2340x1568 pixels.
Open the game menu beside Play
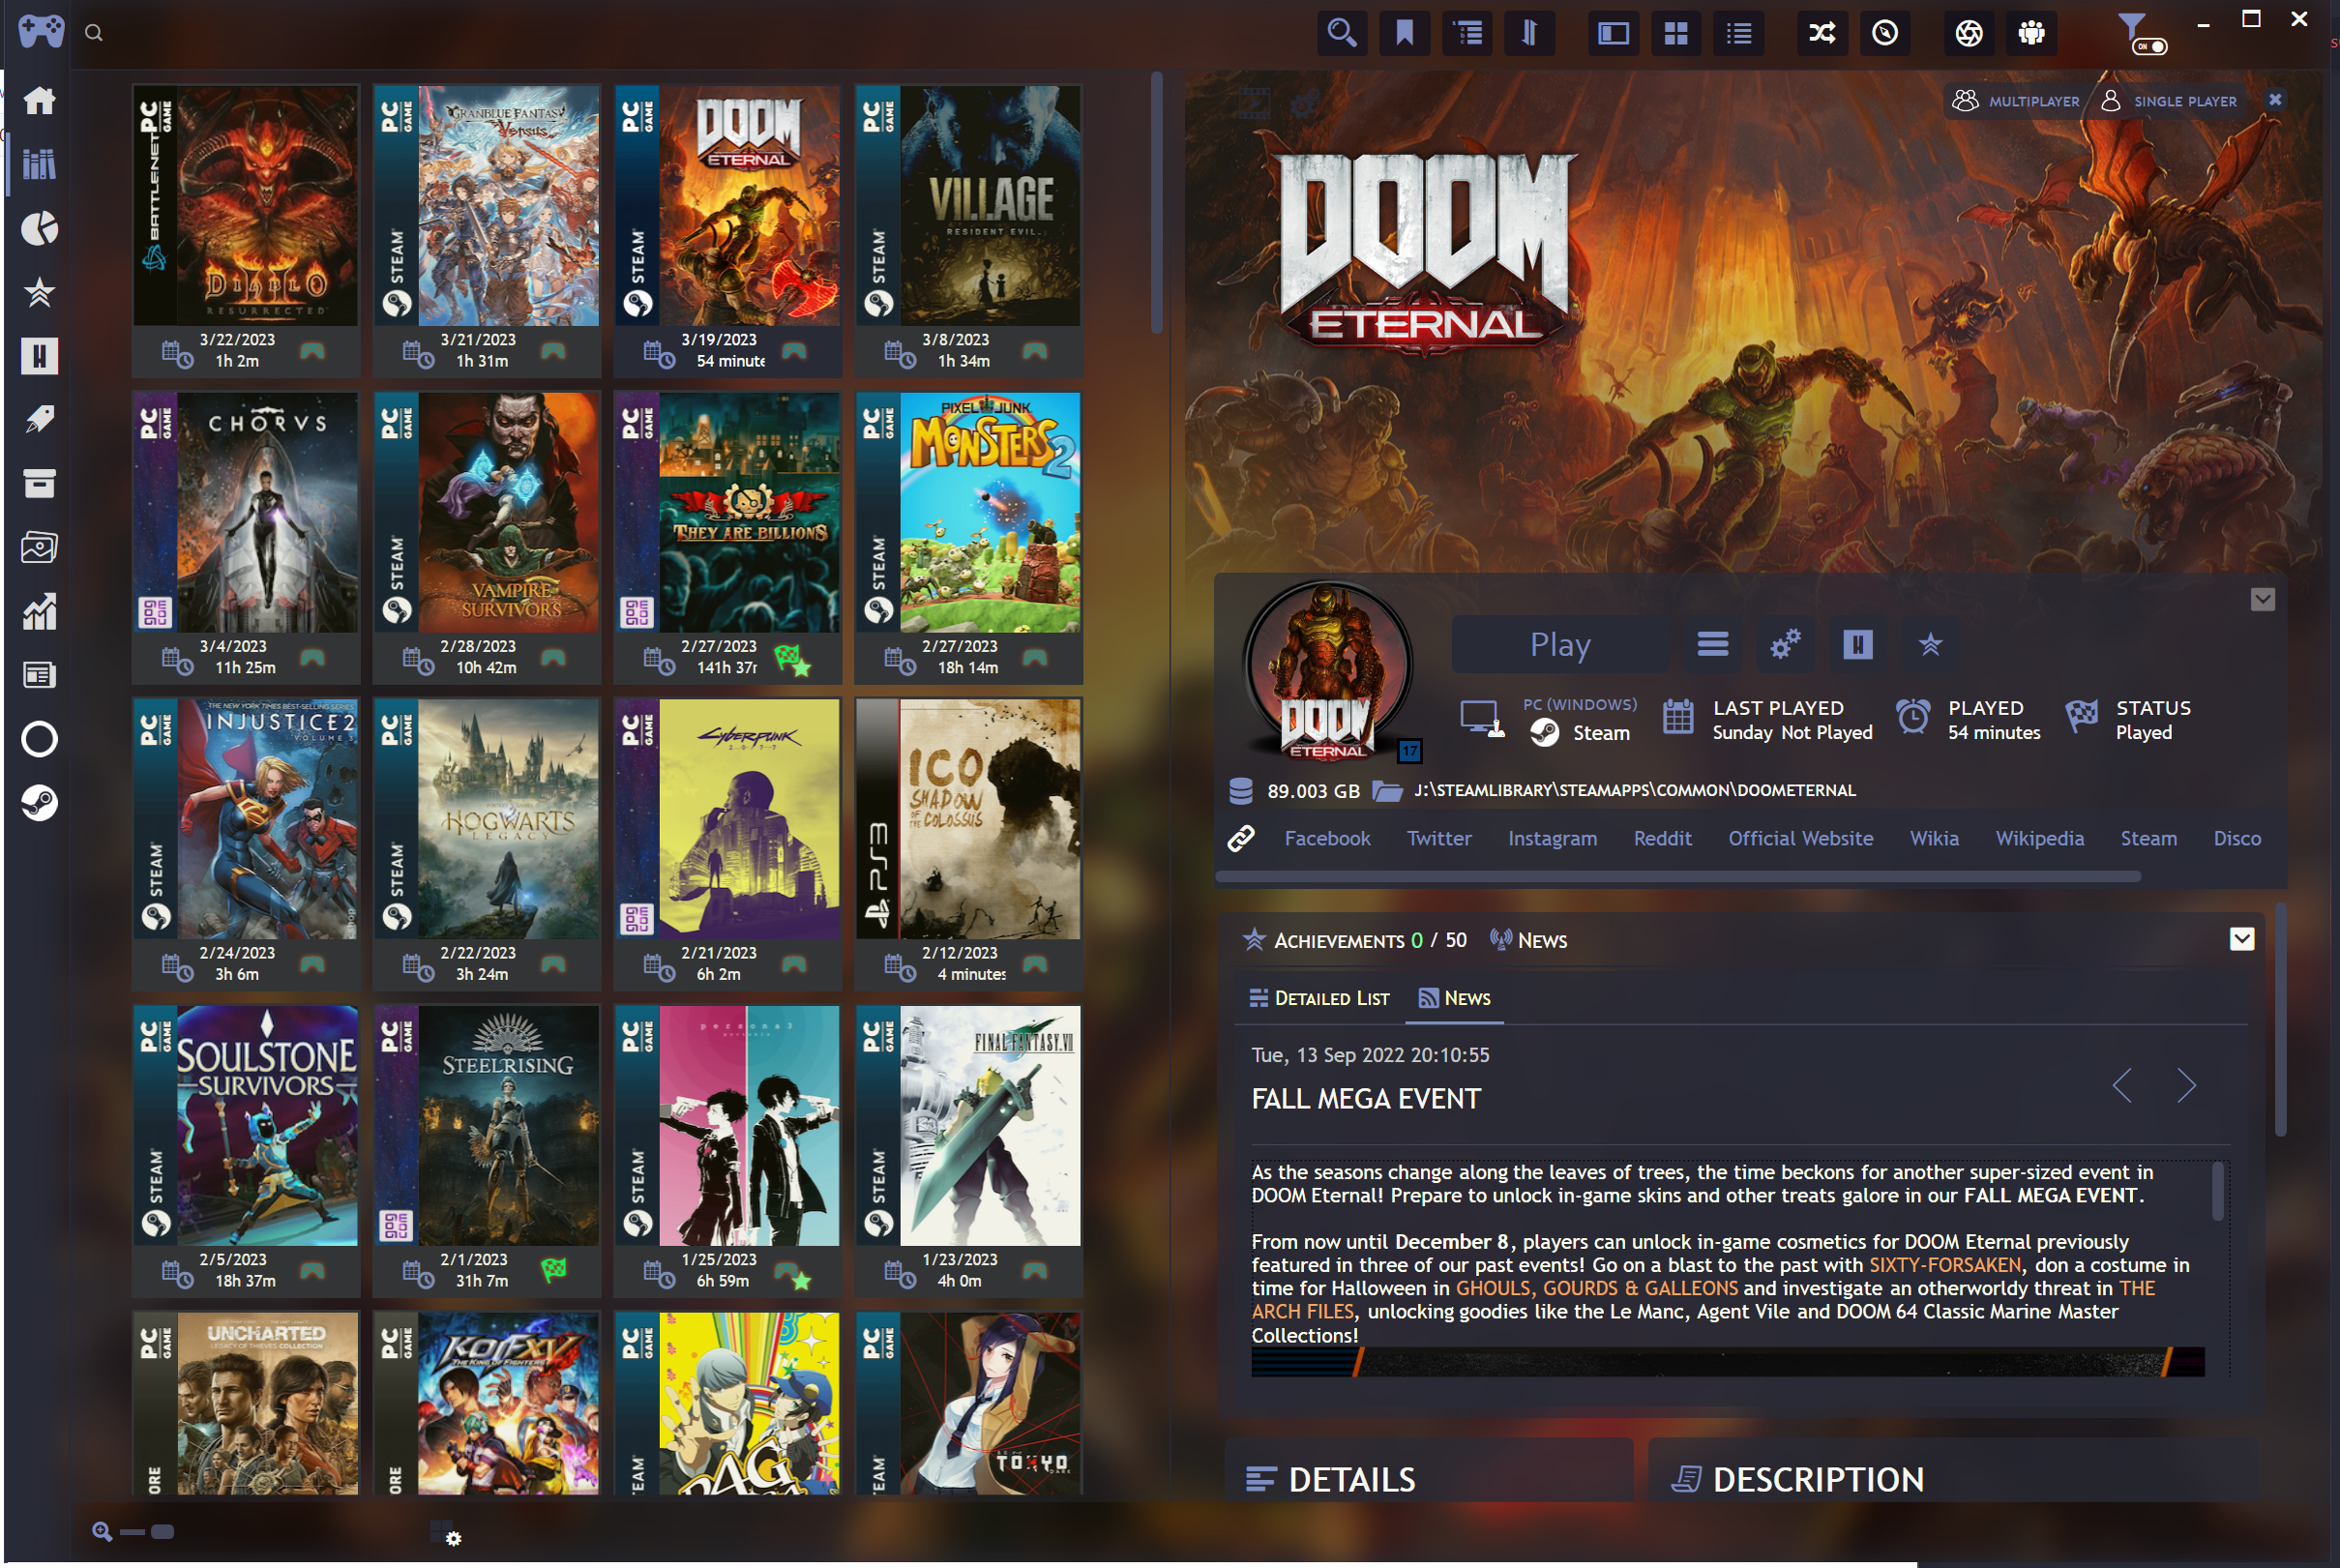tap(1712, 645)
